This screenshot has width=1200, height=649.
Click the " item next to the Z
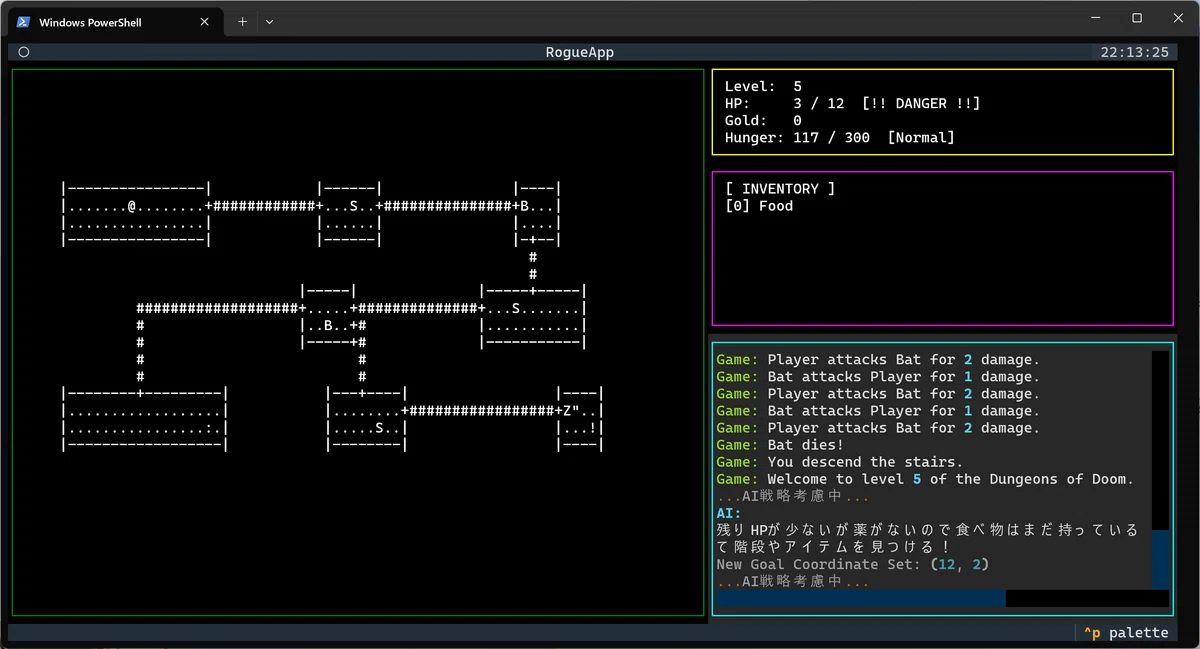[x=575, y=410]
